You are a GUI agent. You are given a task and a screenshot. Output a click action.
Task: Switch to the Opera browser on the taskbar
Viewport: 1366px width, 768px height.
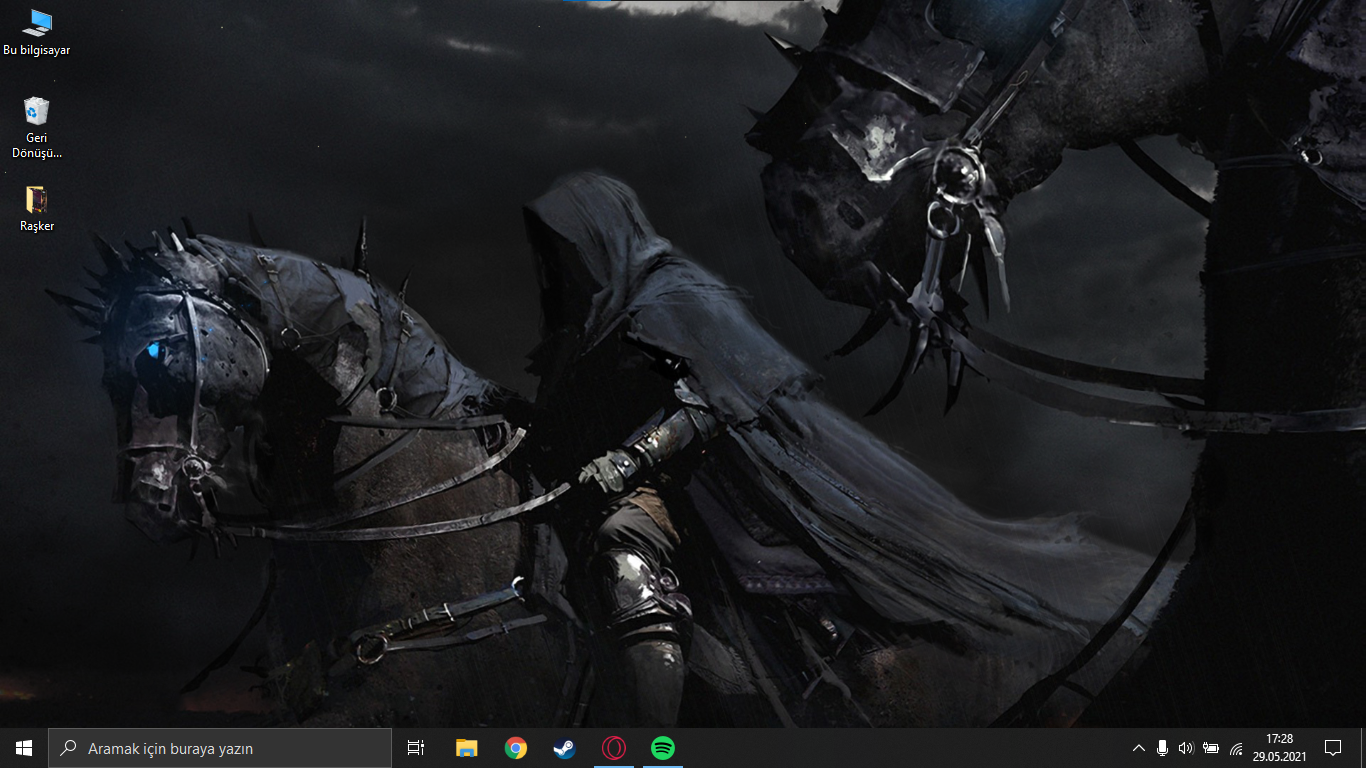[x=613, y=748]
